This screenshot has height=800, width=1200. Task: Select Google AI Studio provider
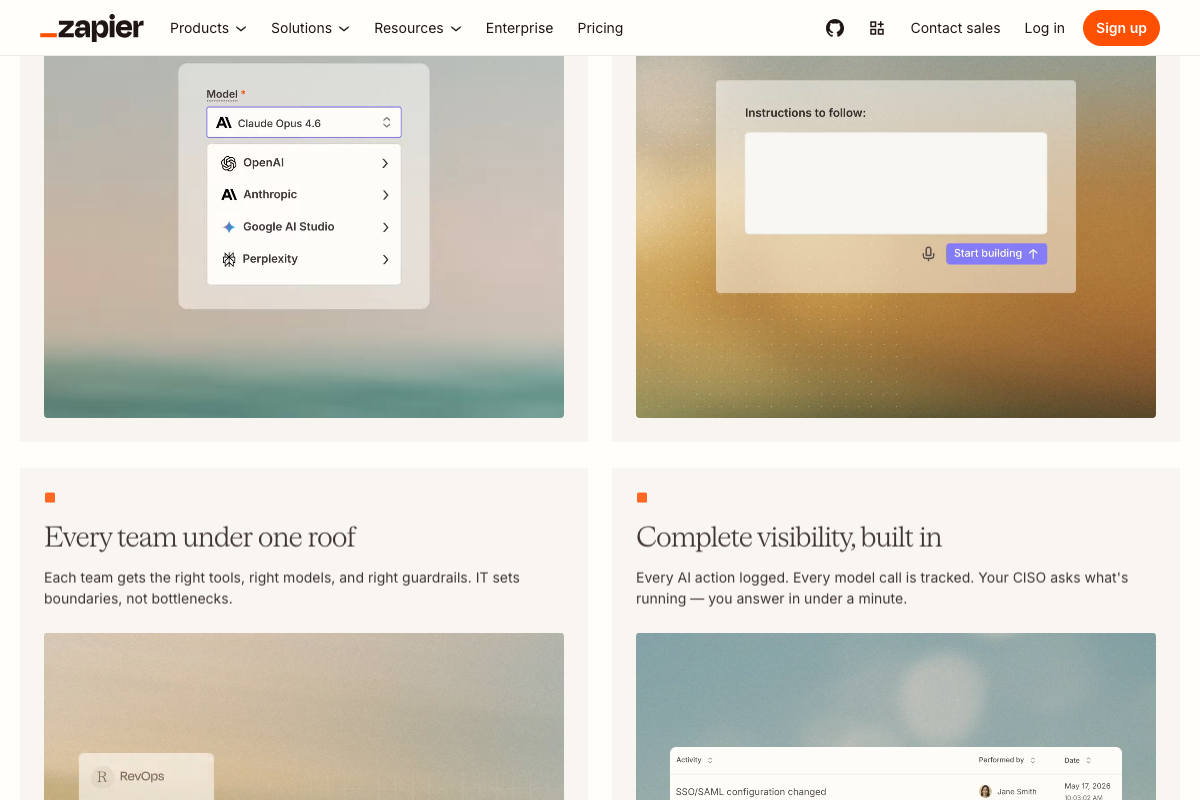(304, 227)
